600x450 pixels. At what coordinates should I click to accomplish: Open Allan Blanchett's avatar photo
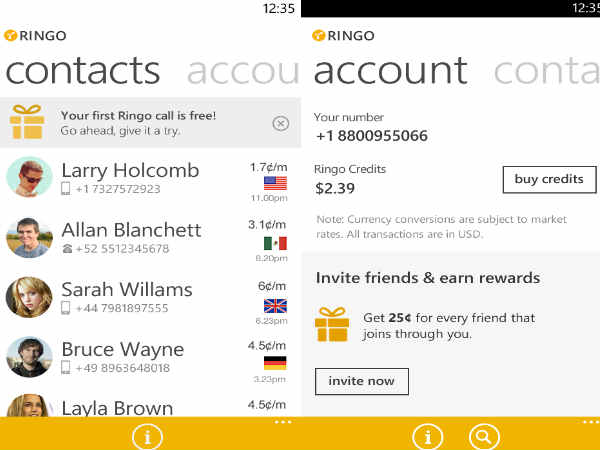[29, 237]
